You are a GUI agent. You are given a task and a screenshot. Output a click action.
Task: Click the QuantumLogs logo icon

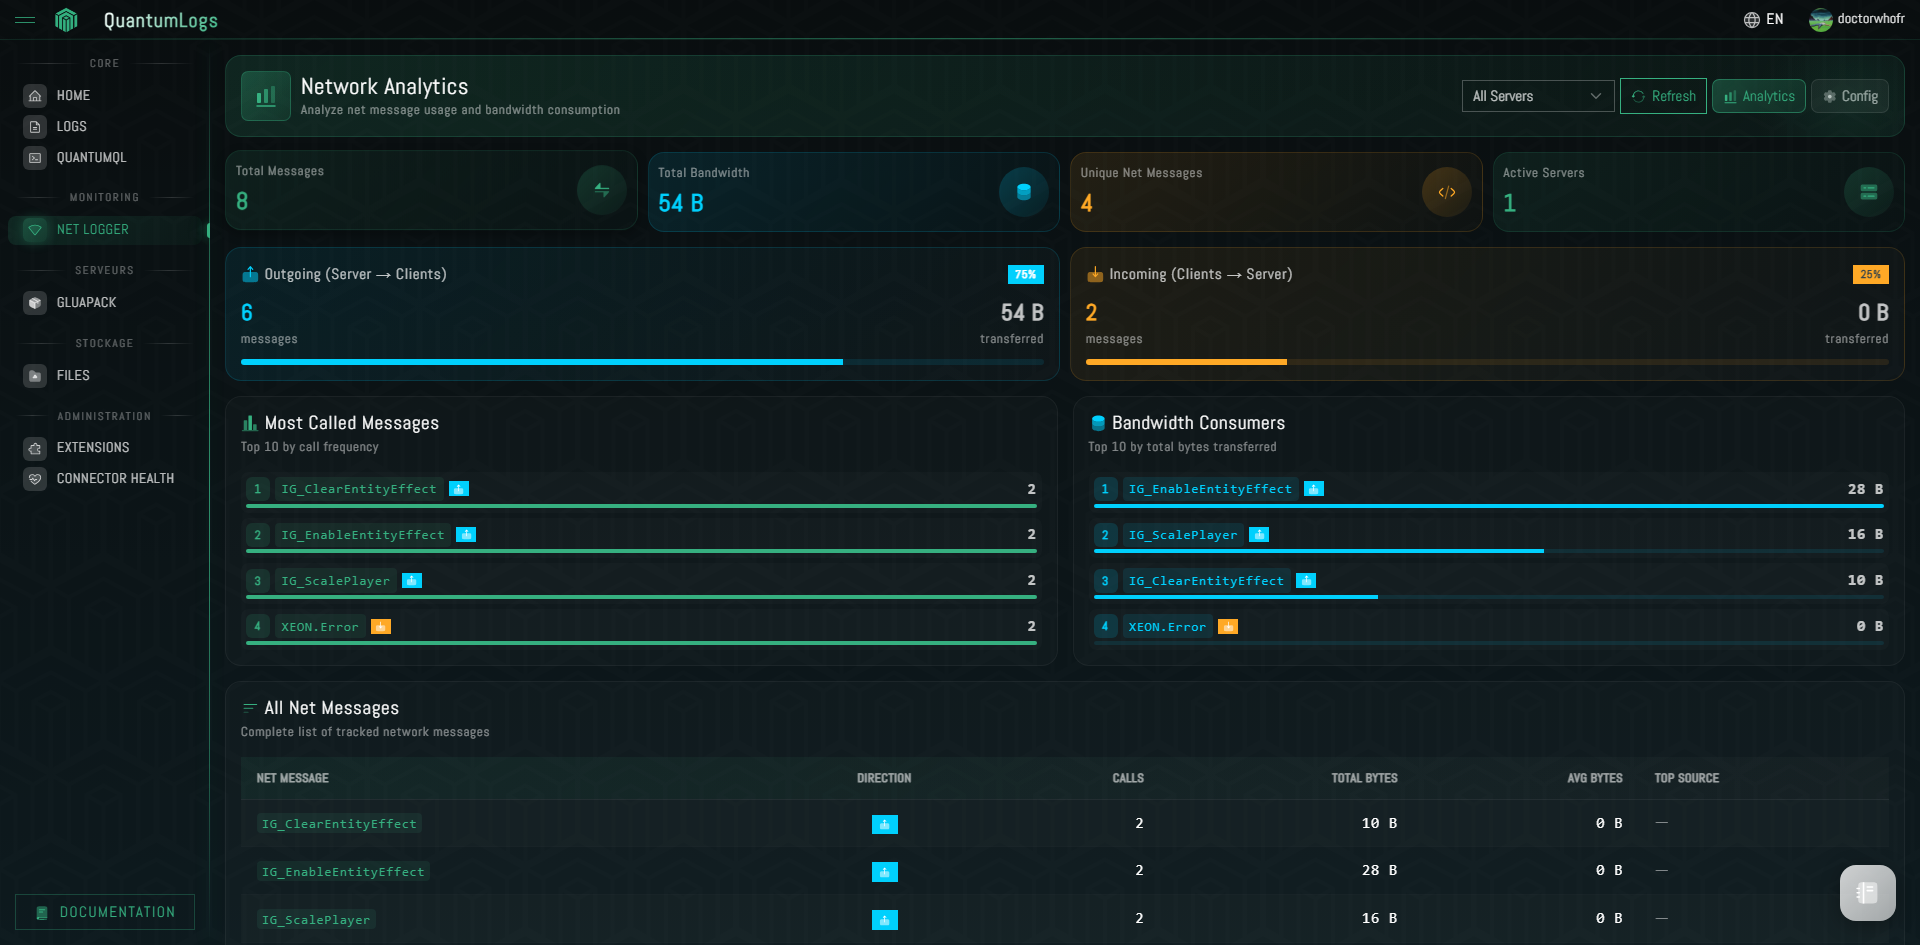(x=66, y=20)
